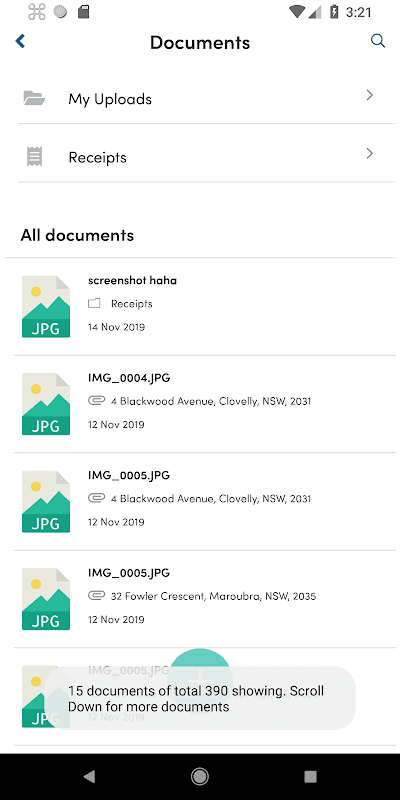Tap the address 32 Fowler Crescent, Maroubra
Viewport: 400px width, 800px height.
click(213, 596)
